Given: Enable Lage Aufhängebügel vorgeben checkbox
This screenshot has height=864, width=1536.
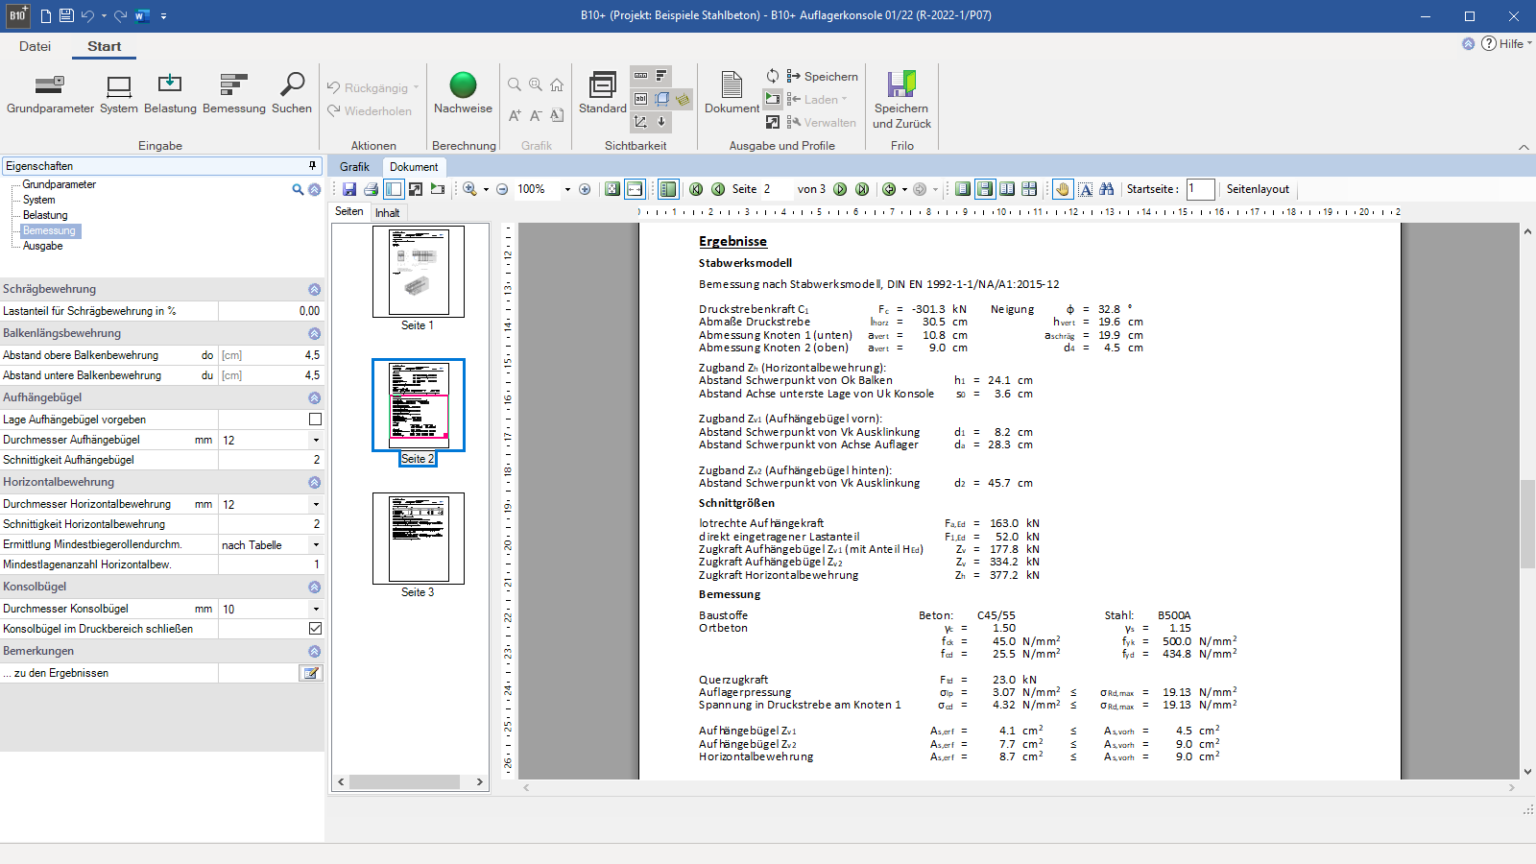Looking at the screenshot, I should tap(315, 420).
